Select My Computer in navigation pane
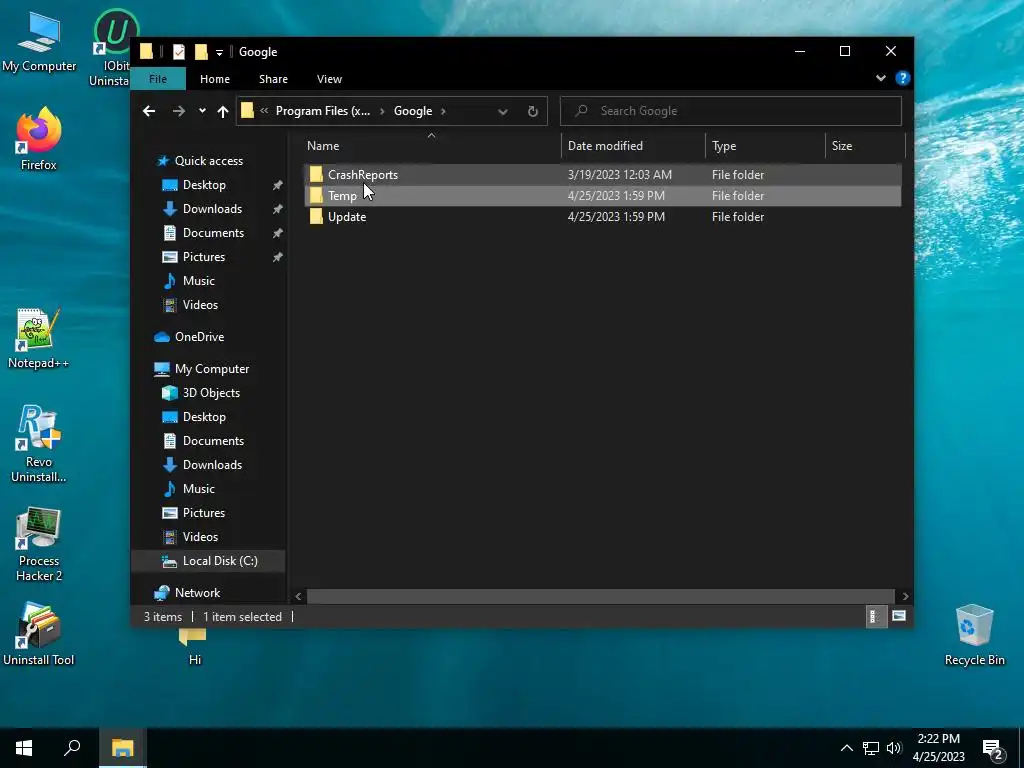1024x768 pixels. tap(212, 369)
